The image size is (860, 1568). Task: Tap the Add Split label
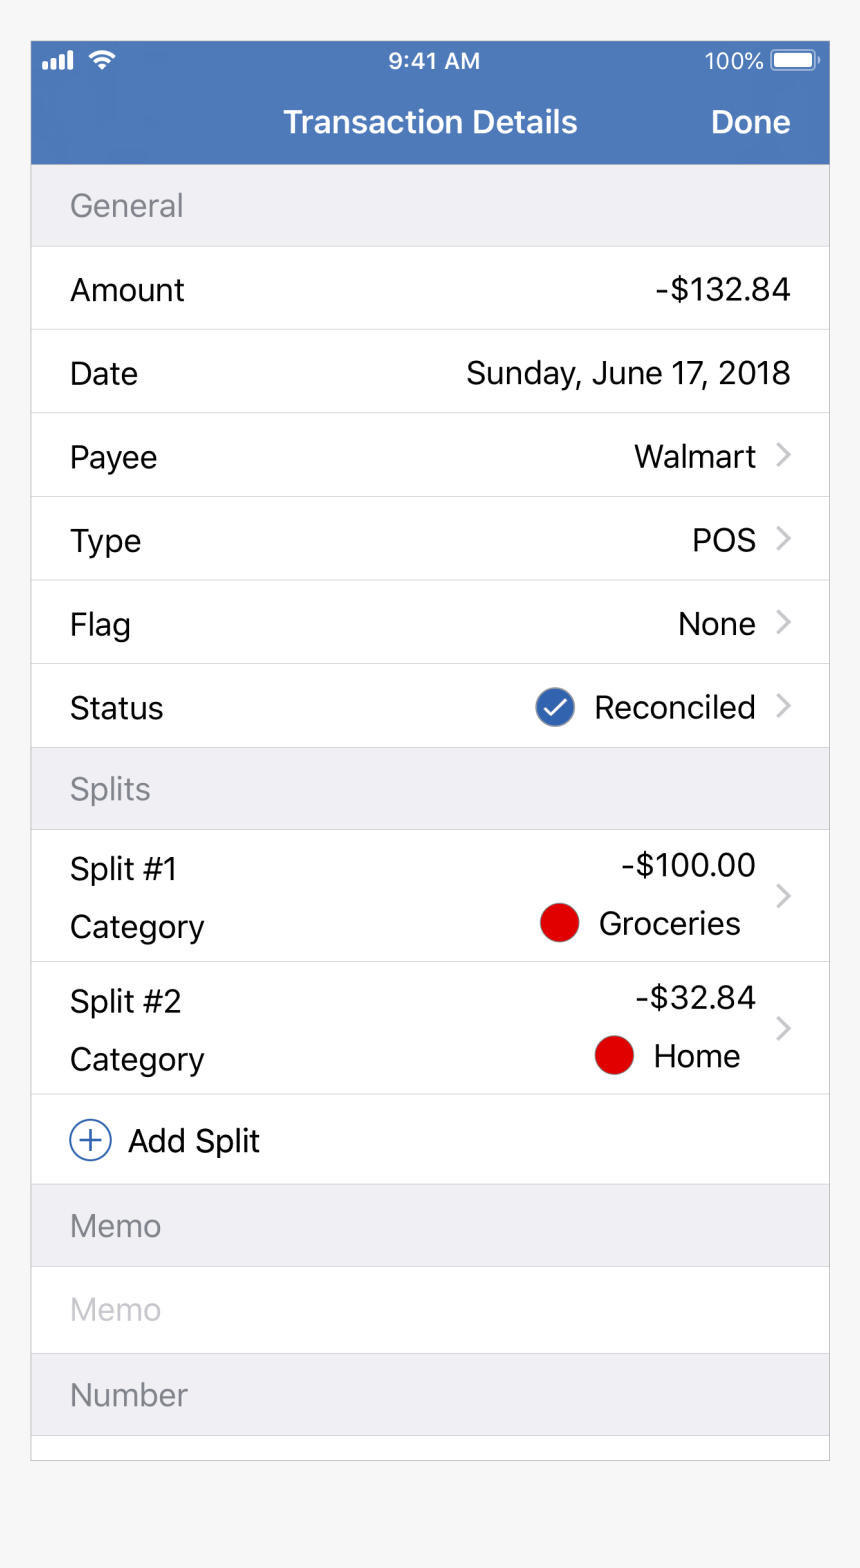tap(194, 1141)
